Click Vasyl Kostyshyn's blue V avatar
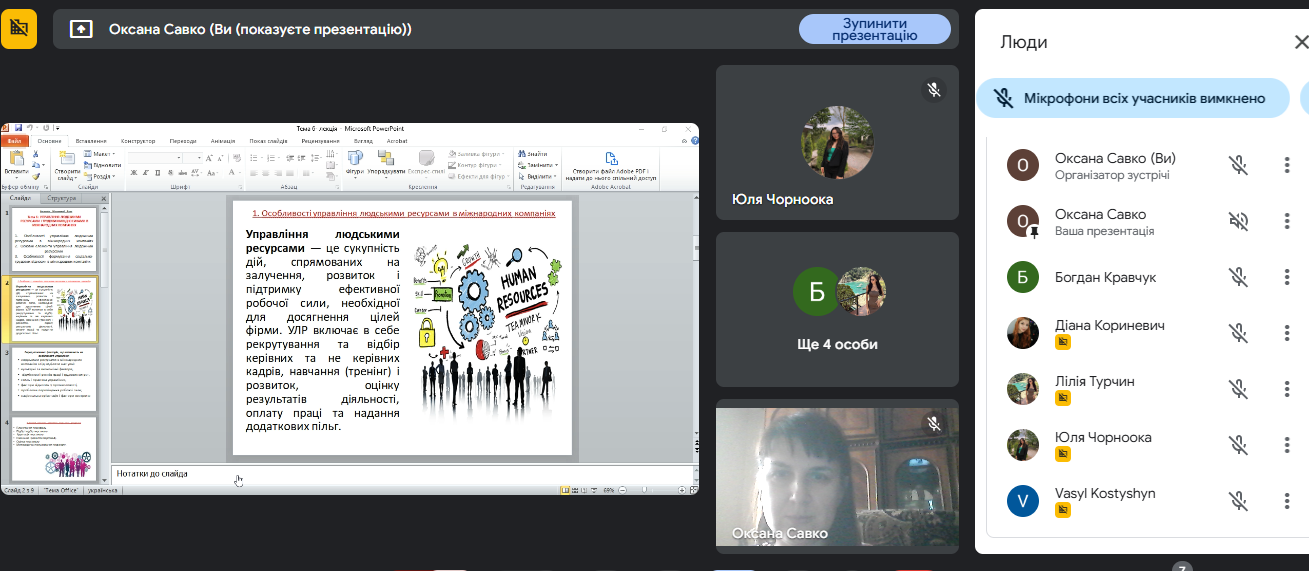This screenshot has height=571, width=1309. (x=1022, y=501)
